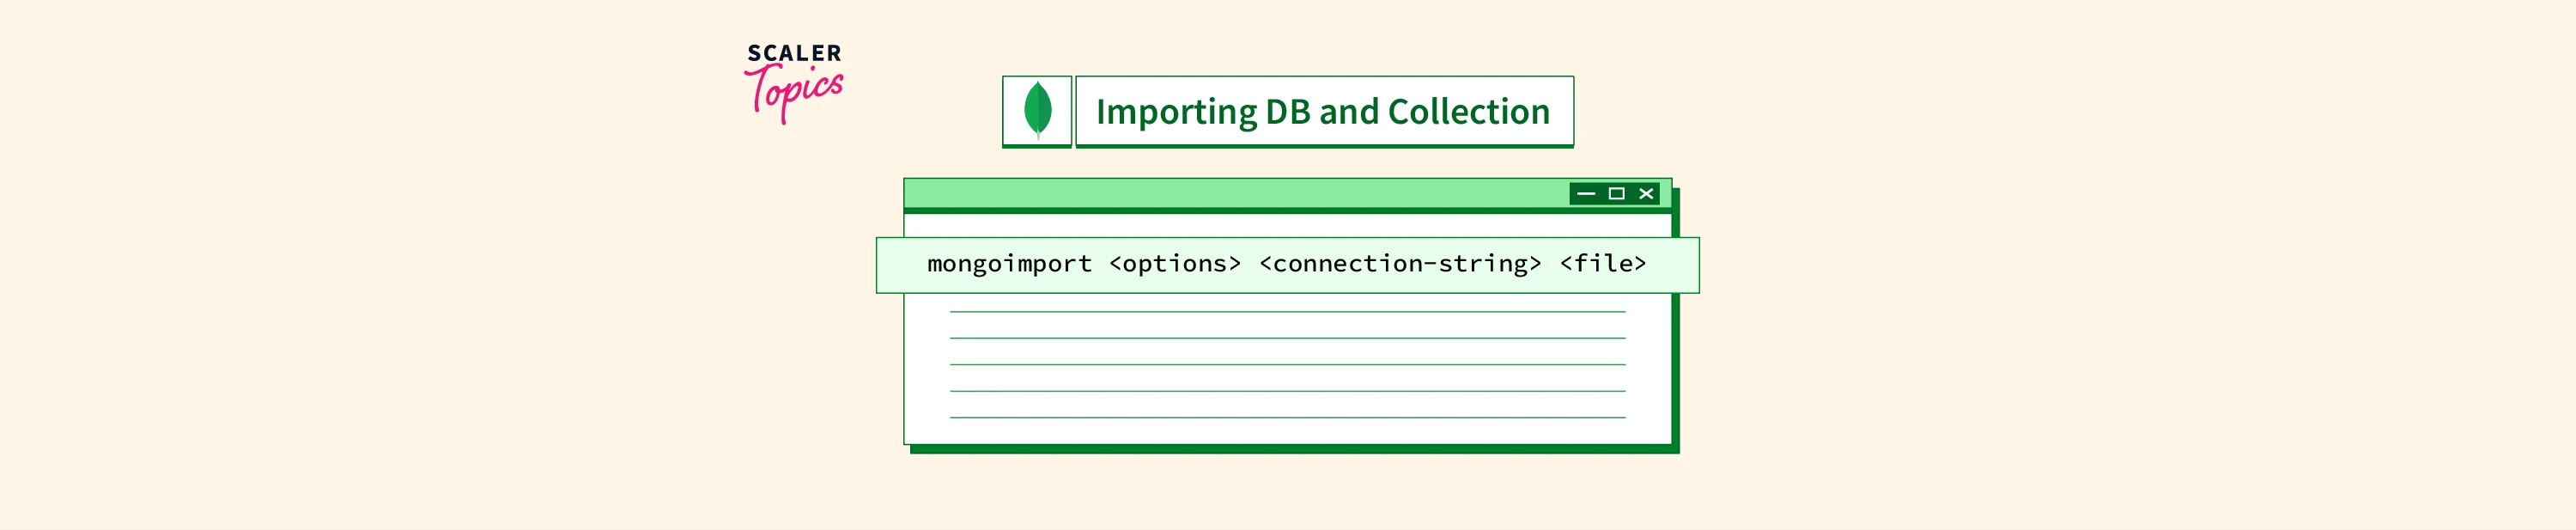
Task: Click the fourth blank line in window
Action: pyautogui.click(x=1287, y=391)
